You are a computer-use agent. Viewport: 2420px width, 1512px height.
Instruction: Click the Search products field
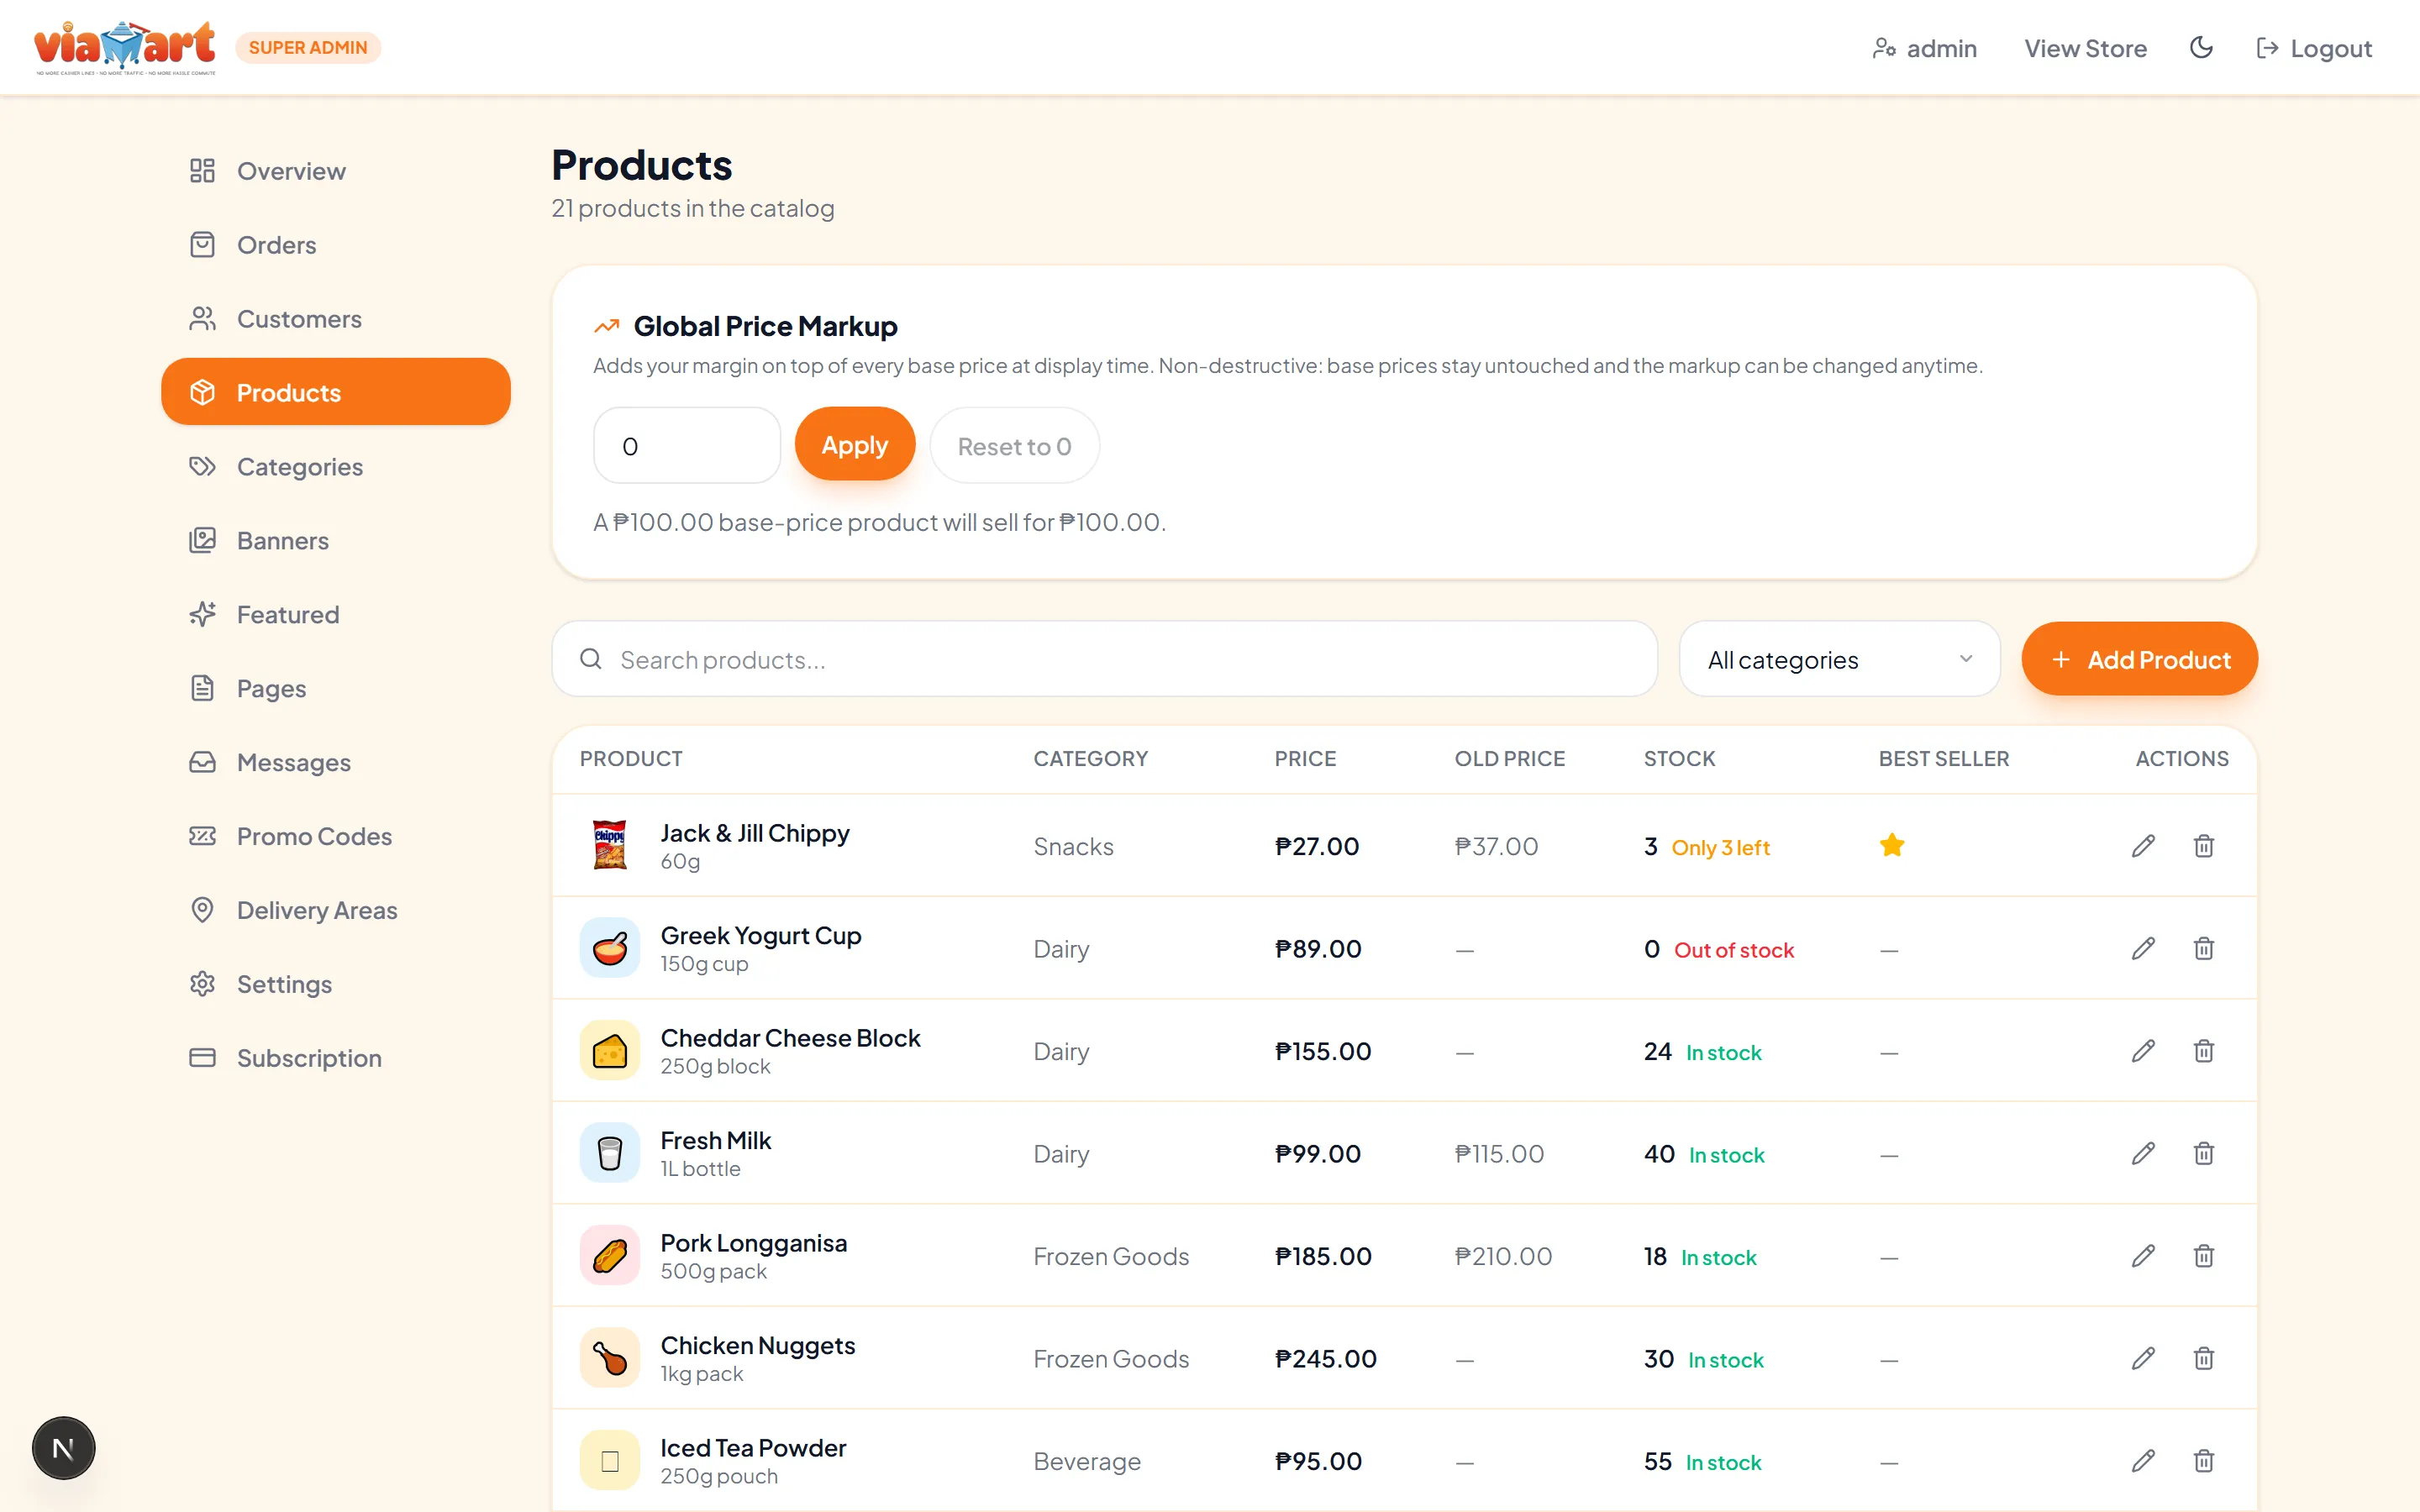pyautogui.click(x=1104, y=659)
